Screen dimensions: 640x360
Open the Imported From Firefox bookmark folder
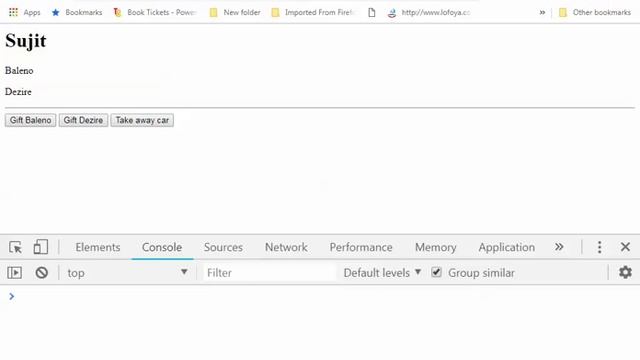[x=313, y=12]
